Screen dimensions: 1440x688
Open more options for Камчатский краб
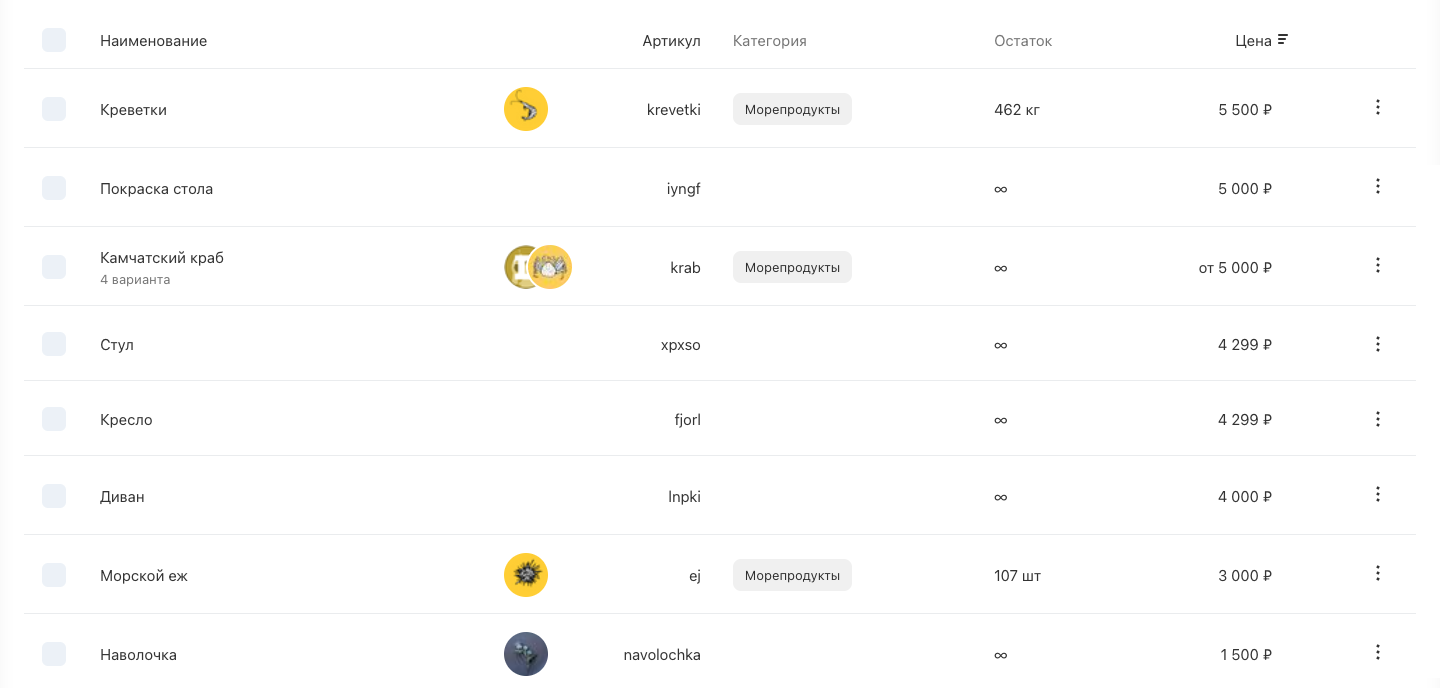[1377, 265]
